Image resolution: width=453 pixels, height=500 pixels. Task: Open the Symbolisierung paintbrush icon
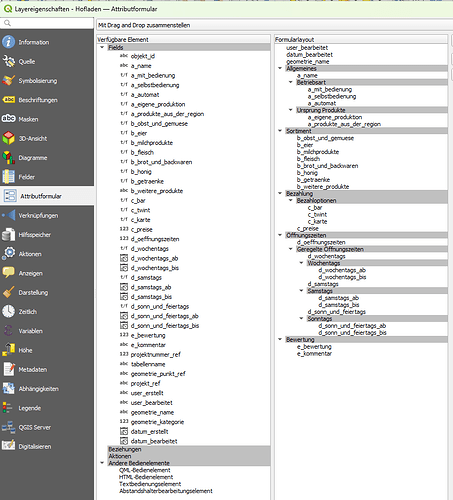click(8, 81)
